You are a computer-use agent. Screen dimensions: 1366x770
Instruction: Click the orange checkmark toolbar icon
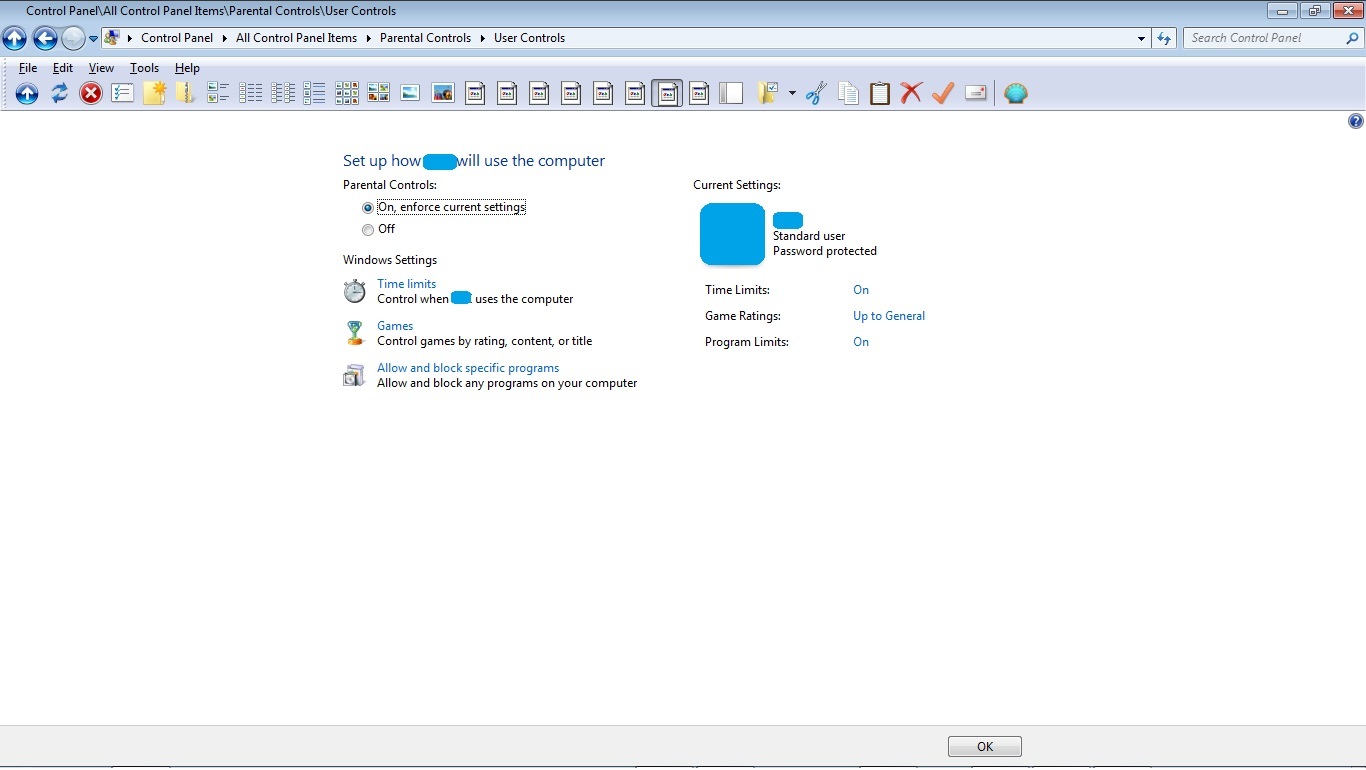943,93
